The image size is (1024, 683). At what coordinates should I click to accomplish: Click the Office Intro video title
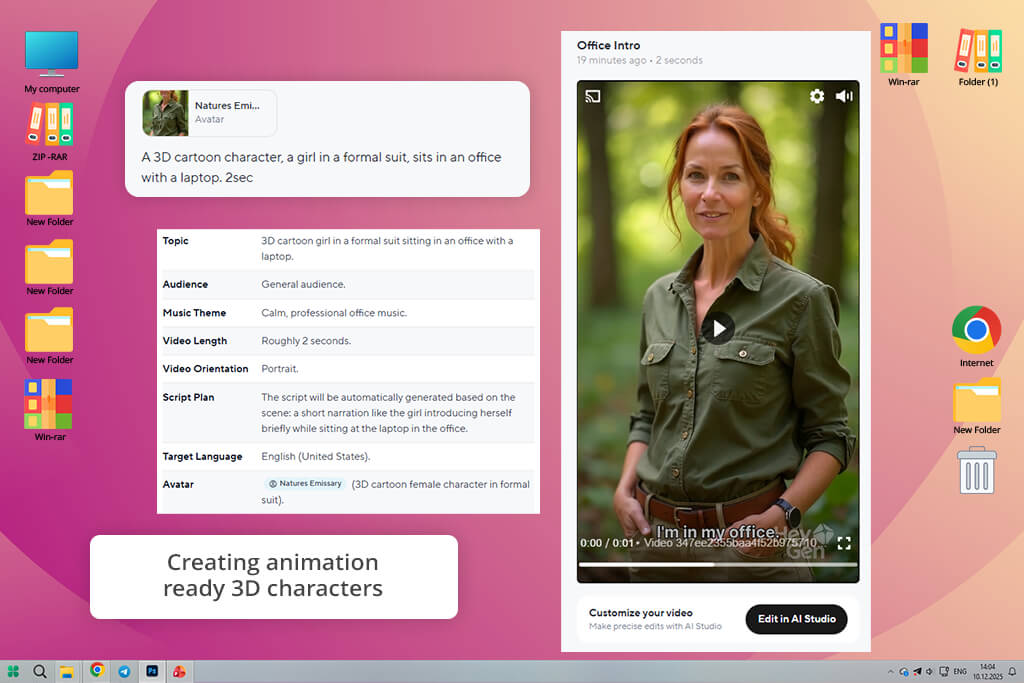coord(608,45)
